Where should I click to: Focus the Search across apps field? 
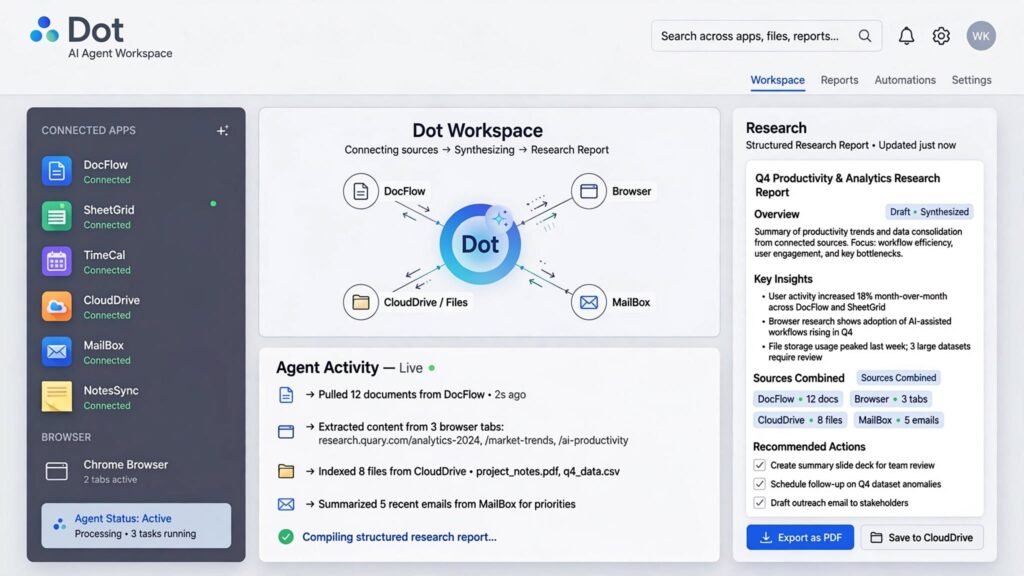click(x=766, y=36)
